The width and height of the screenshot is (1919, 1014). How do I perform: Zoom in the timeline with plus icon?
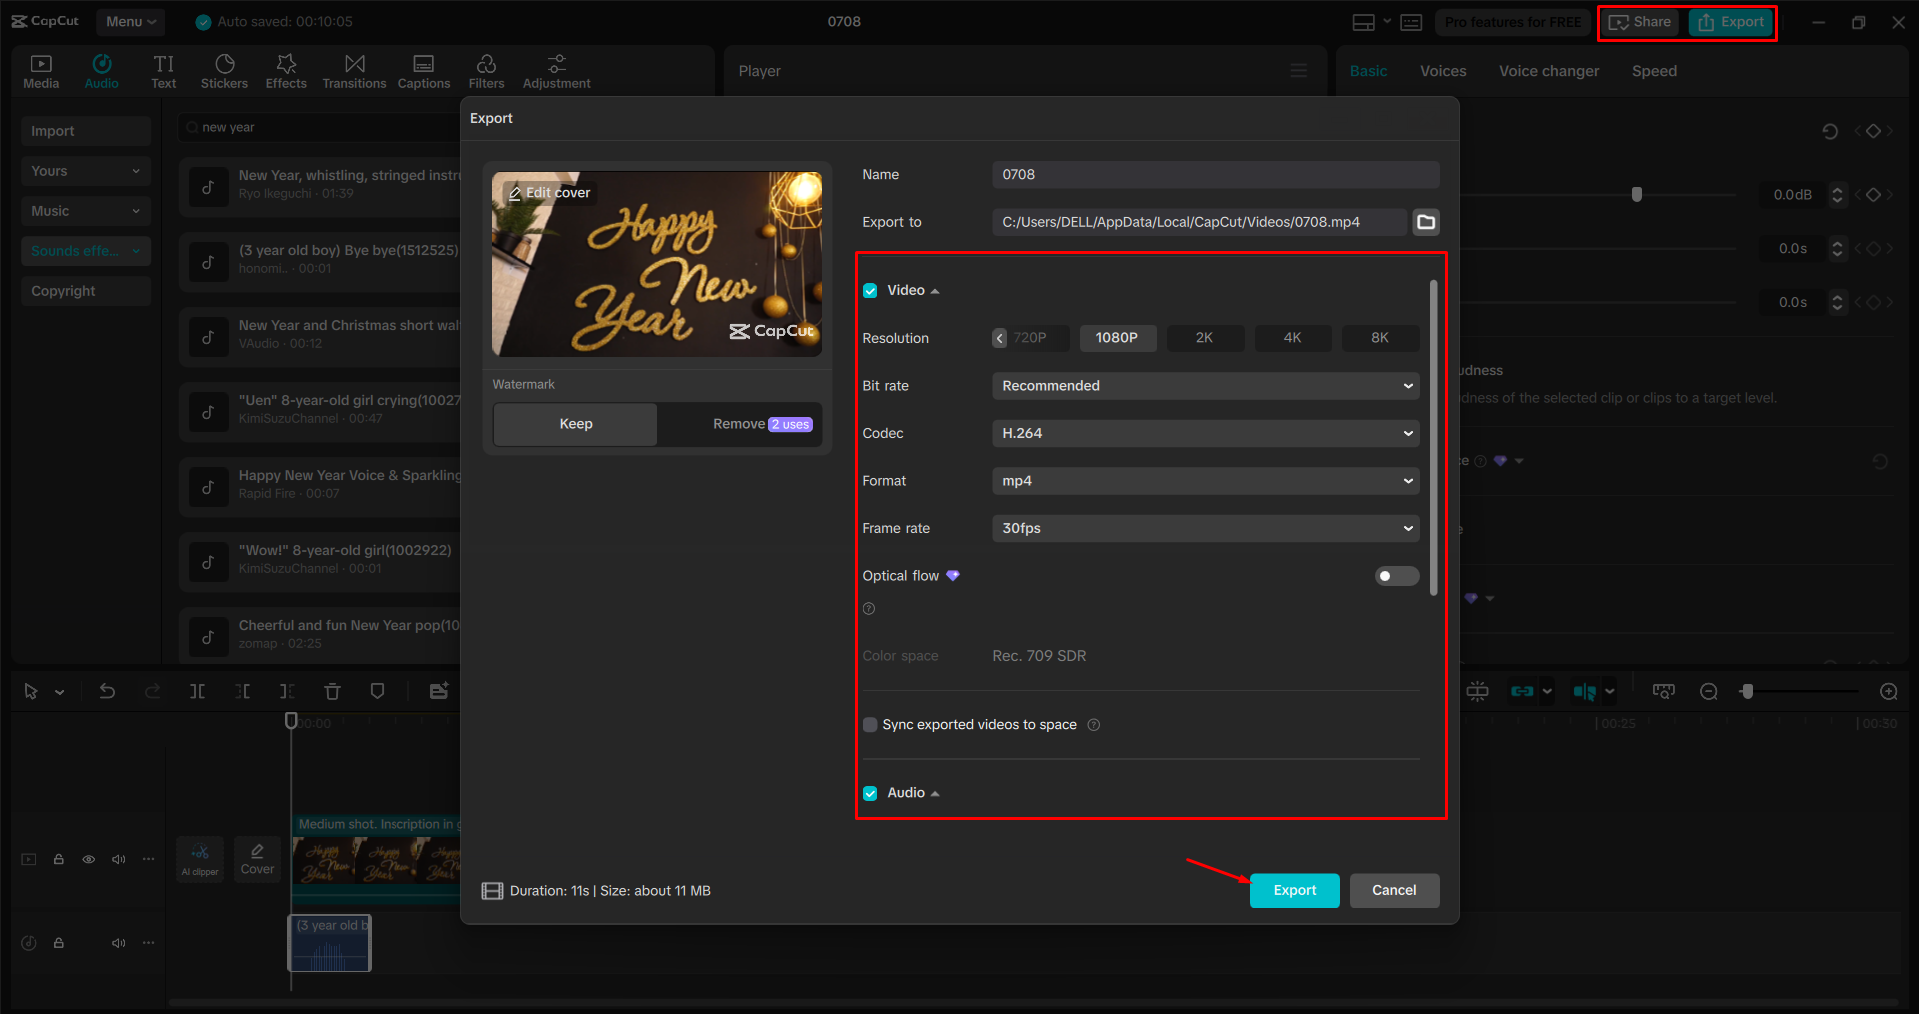point(1889,692)
